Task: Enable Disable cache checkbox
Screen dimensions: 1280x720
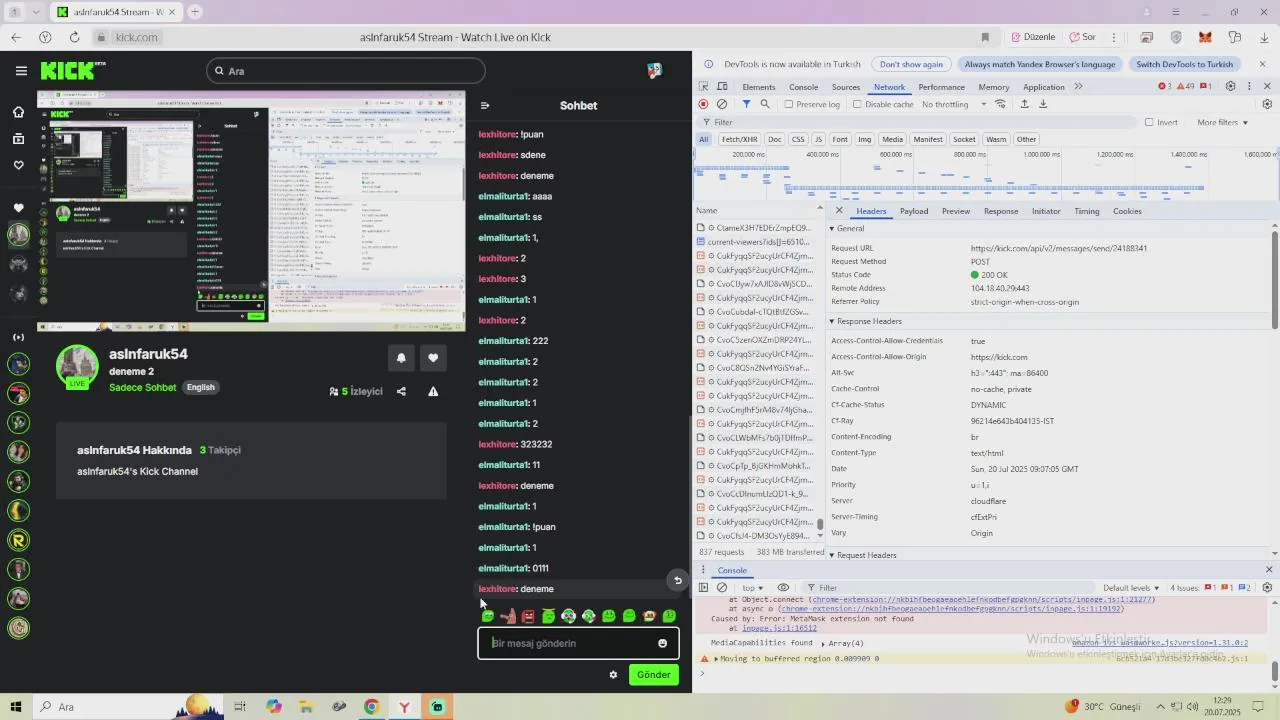Action: pyautogui.click(x=857, y=104)
